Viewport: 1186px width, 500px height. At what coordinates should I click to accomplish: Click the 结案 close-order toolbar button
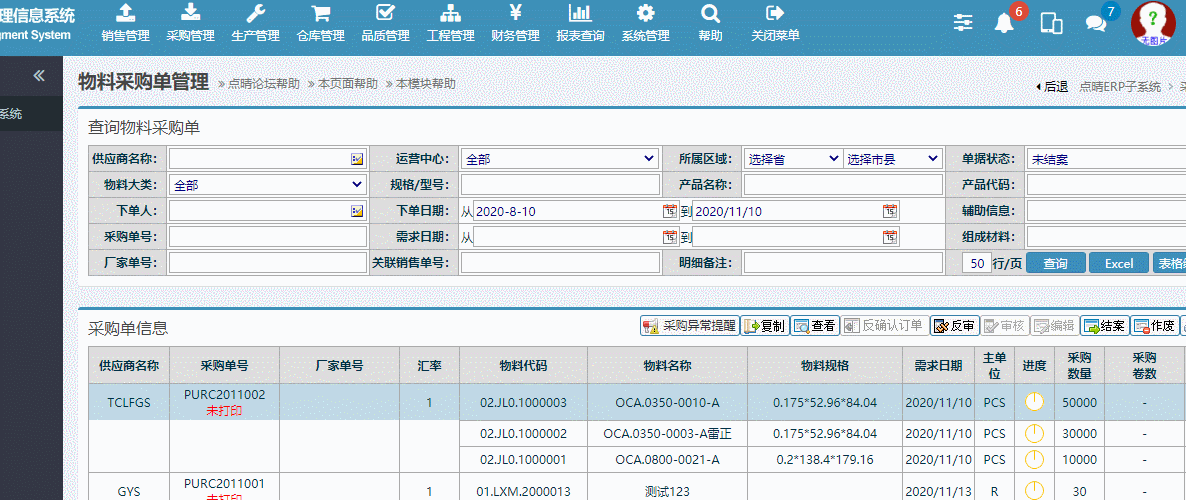[1104, 326]
